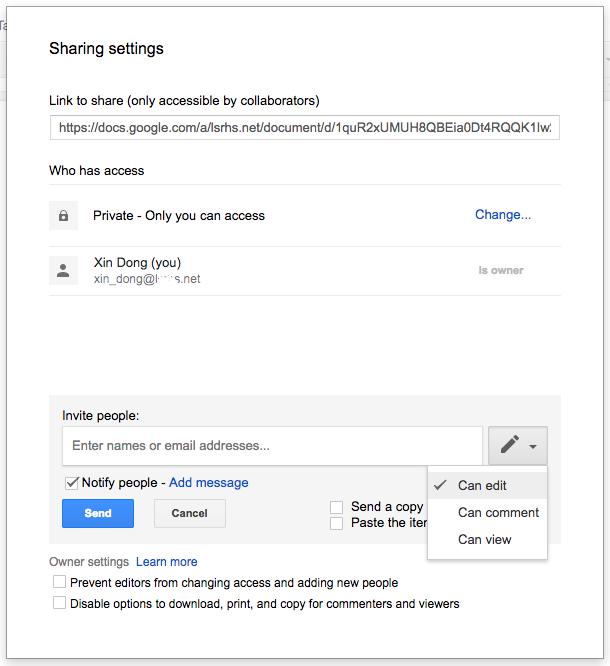Viewport: 610px width, 666px height.
Task: Collapse the permission dropdown arrow
Action: tap(534, 447)
